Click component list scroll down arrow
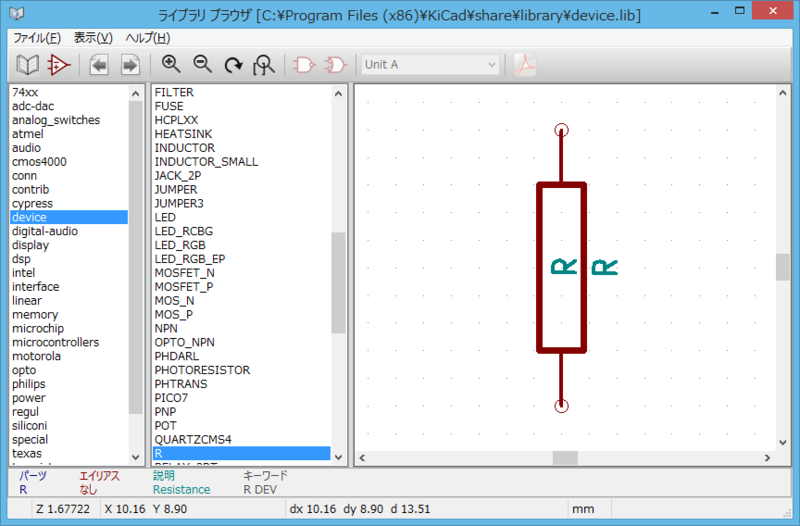 338,457
